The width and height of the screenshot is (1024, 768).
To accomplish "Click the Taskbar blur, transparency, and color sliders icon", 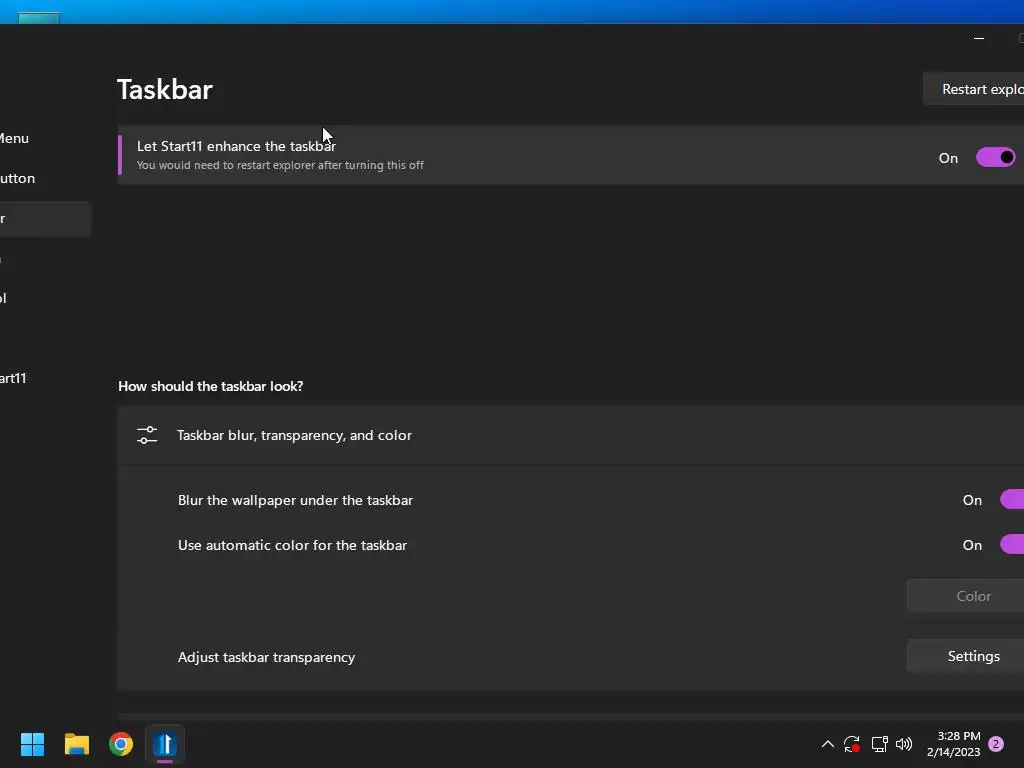I will click(147, 435).
